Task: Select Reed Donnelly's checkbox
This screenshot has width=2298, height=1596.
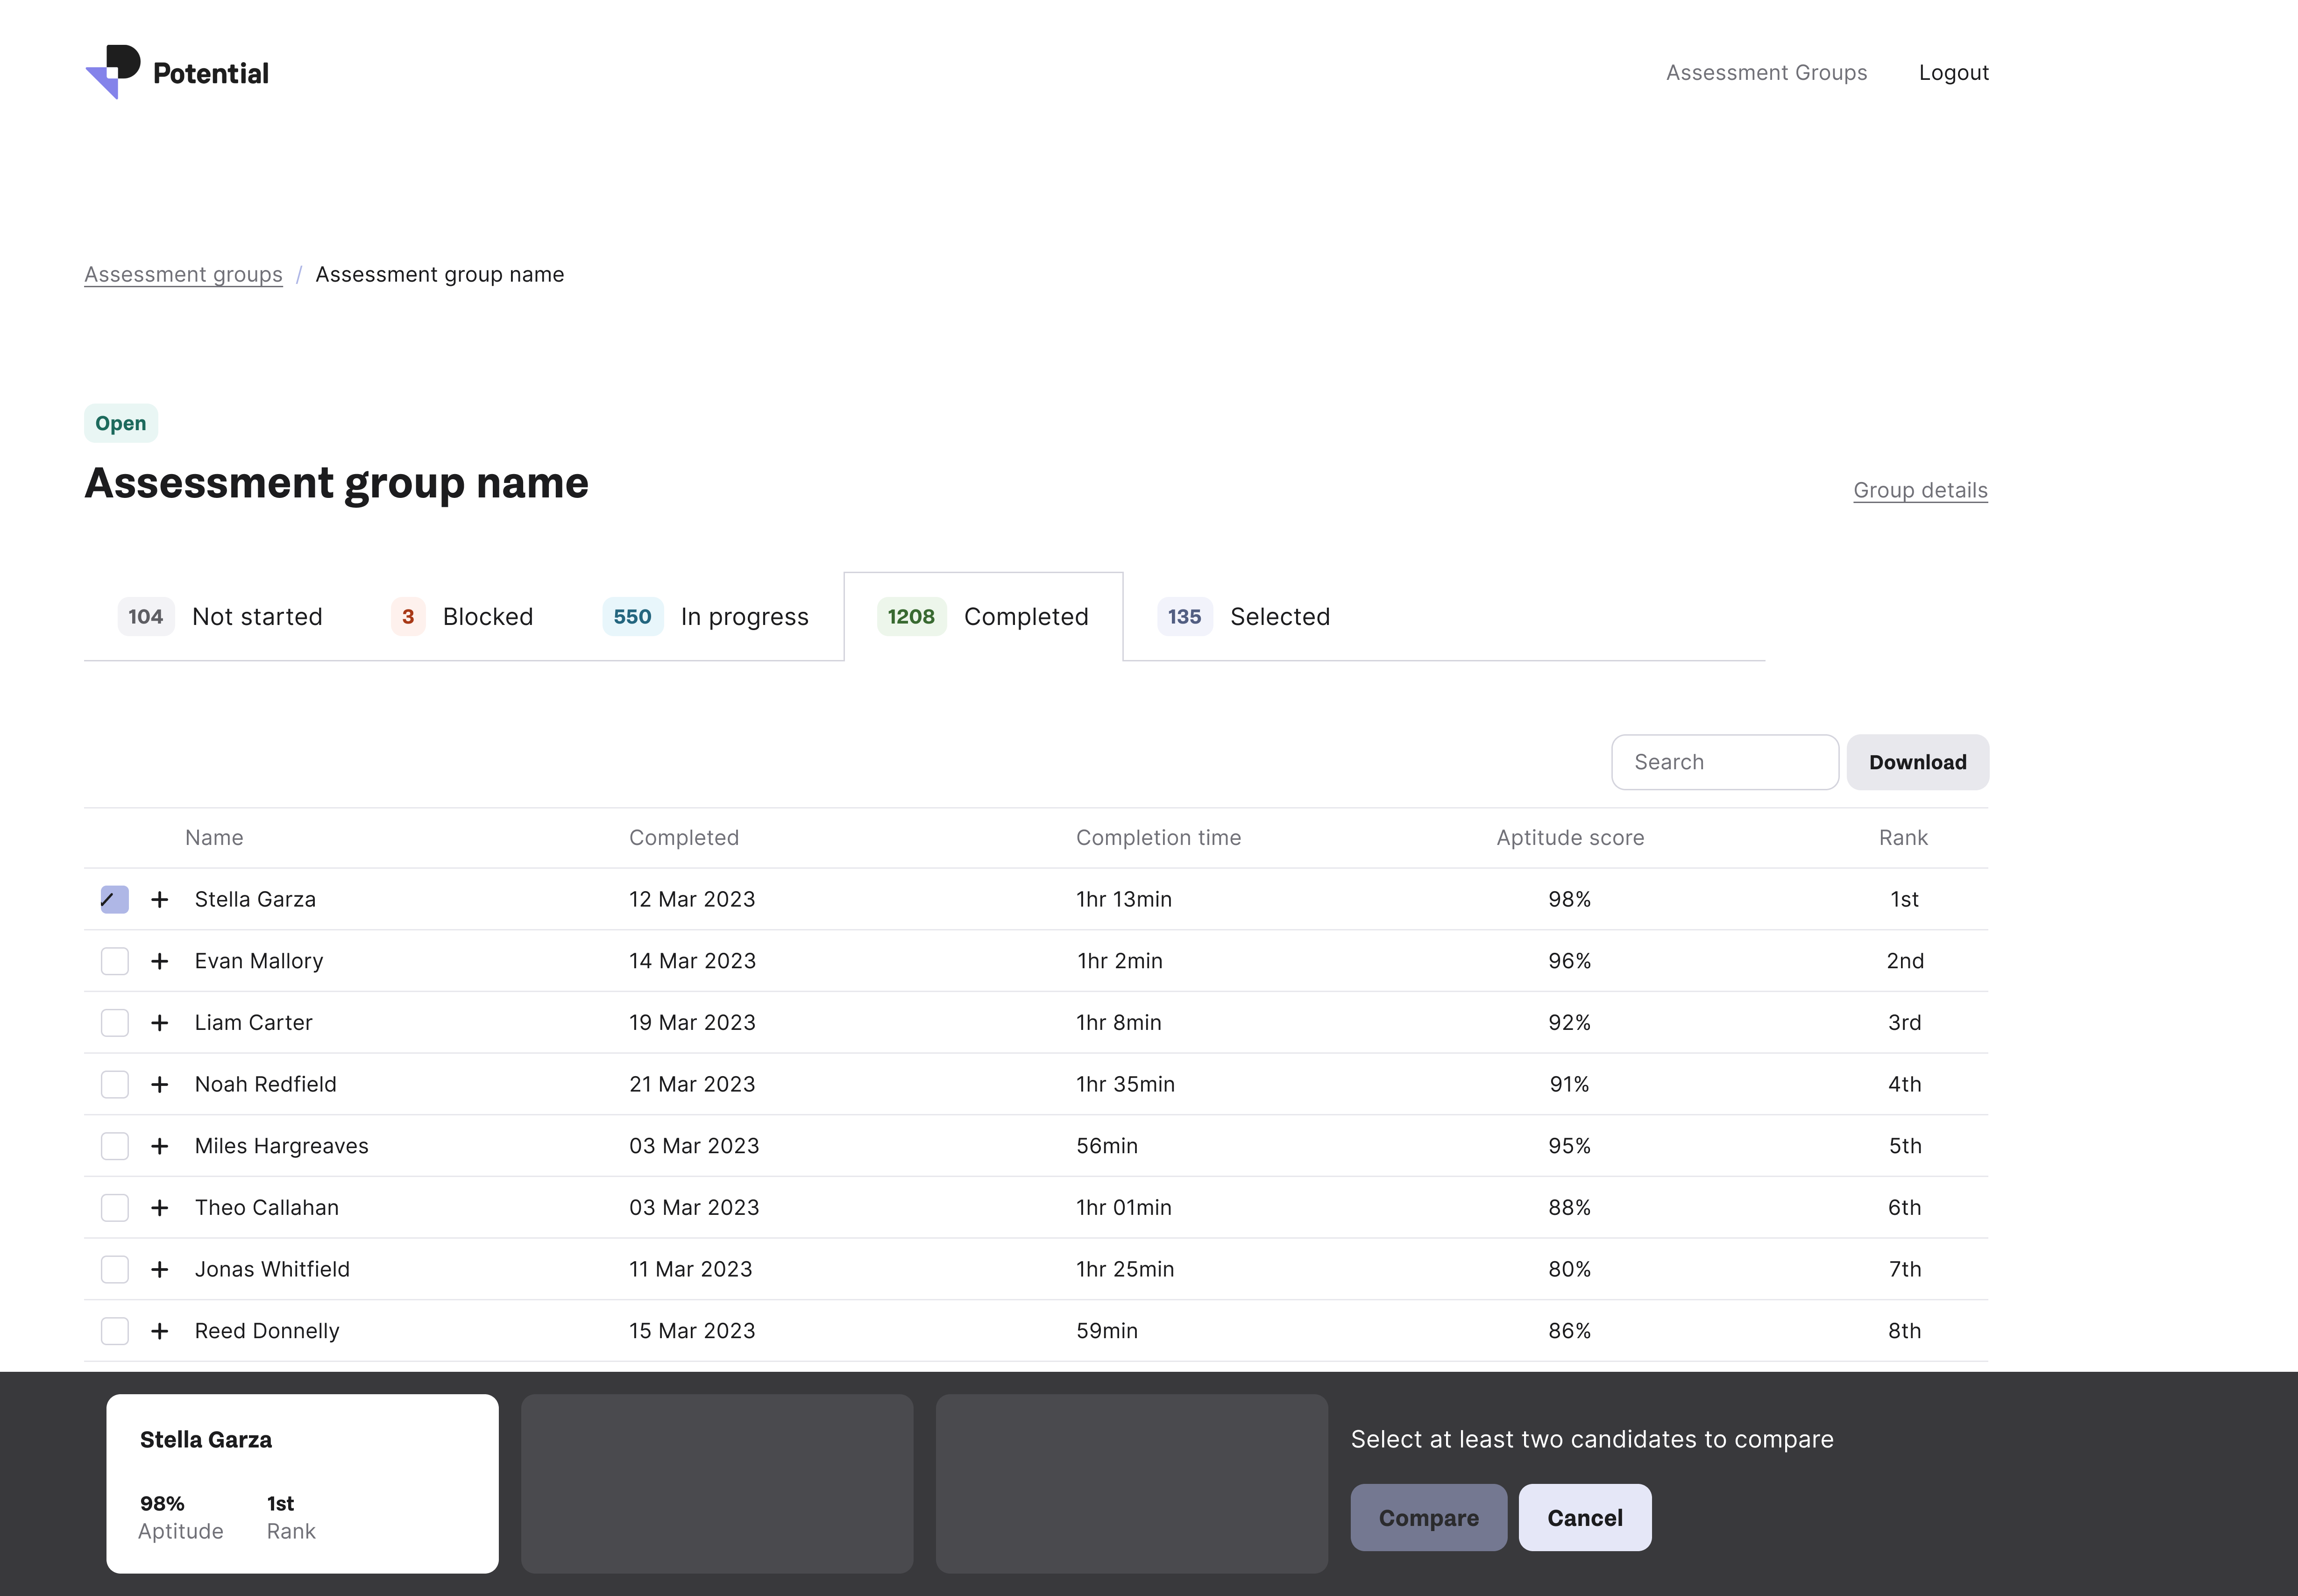Action: pos(115,1331)
